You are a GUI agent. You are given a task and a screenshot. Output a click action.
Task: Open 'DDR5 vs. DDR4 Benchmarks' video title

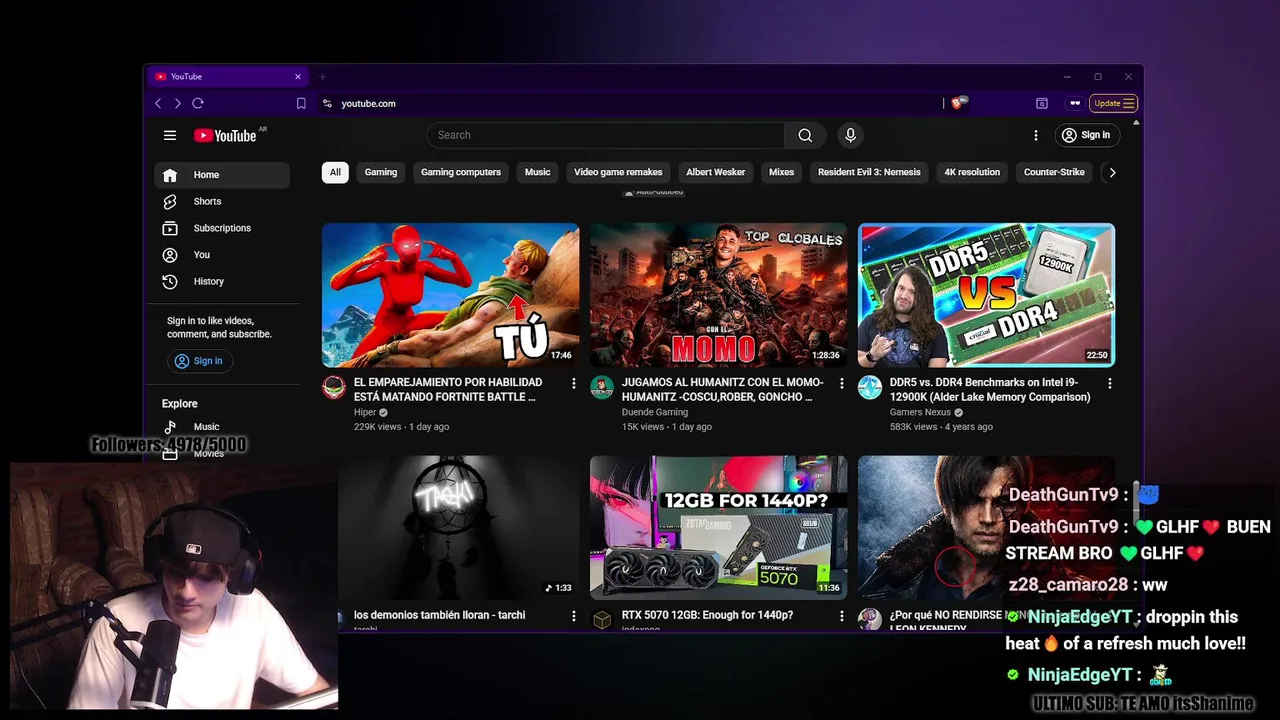pyautogui.click(x=990, y=390)
